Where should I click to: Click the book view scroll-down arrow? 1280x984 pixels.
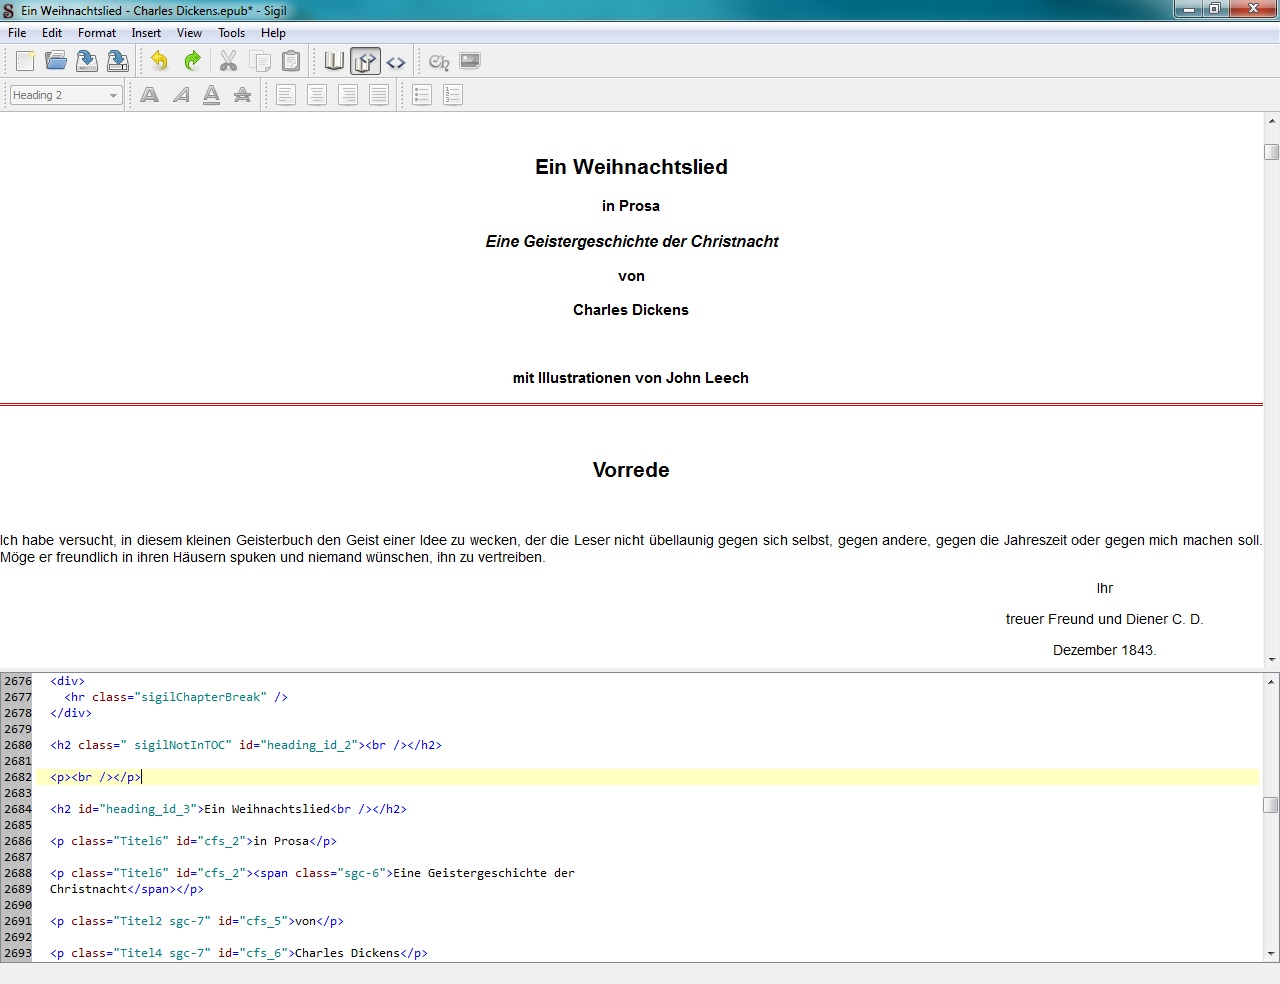(x=1271, y=660)
